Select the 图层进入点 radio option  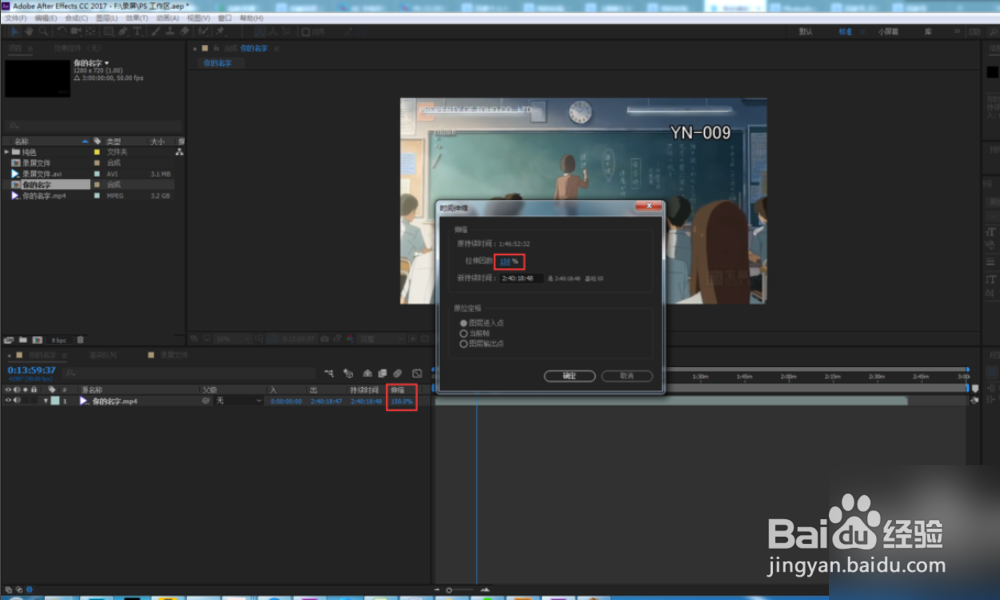click(464, 323)
